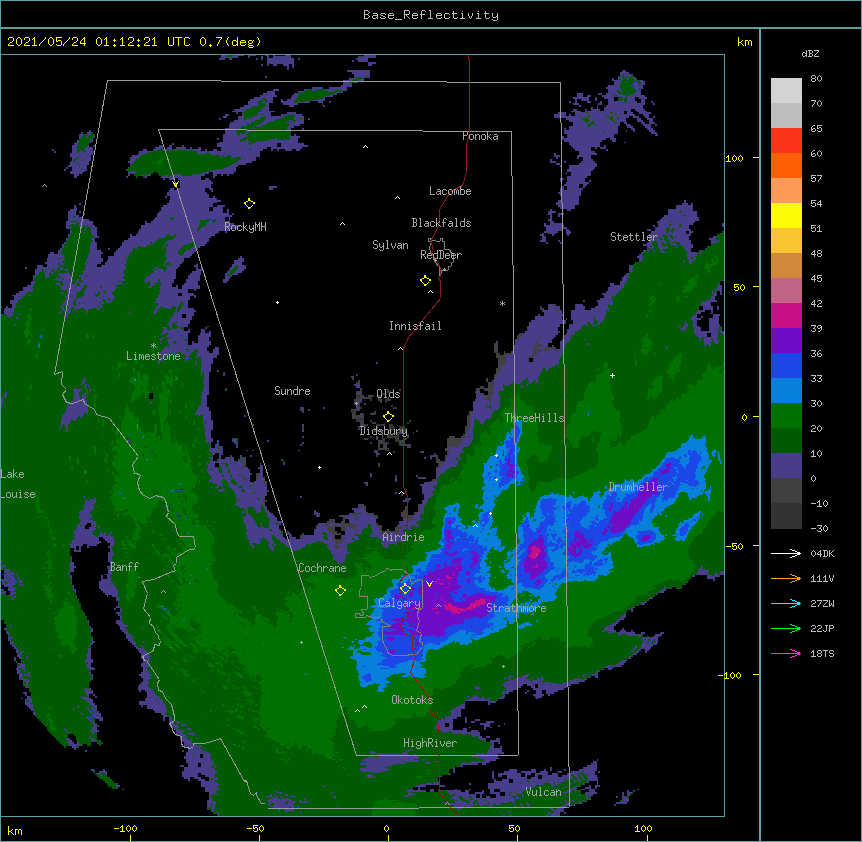
Task: Click the Cochrane city label
Action: tap(322, 568)
